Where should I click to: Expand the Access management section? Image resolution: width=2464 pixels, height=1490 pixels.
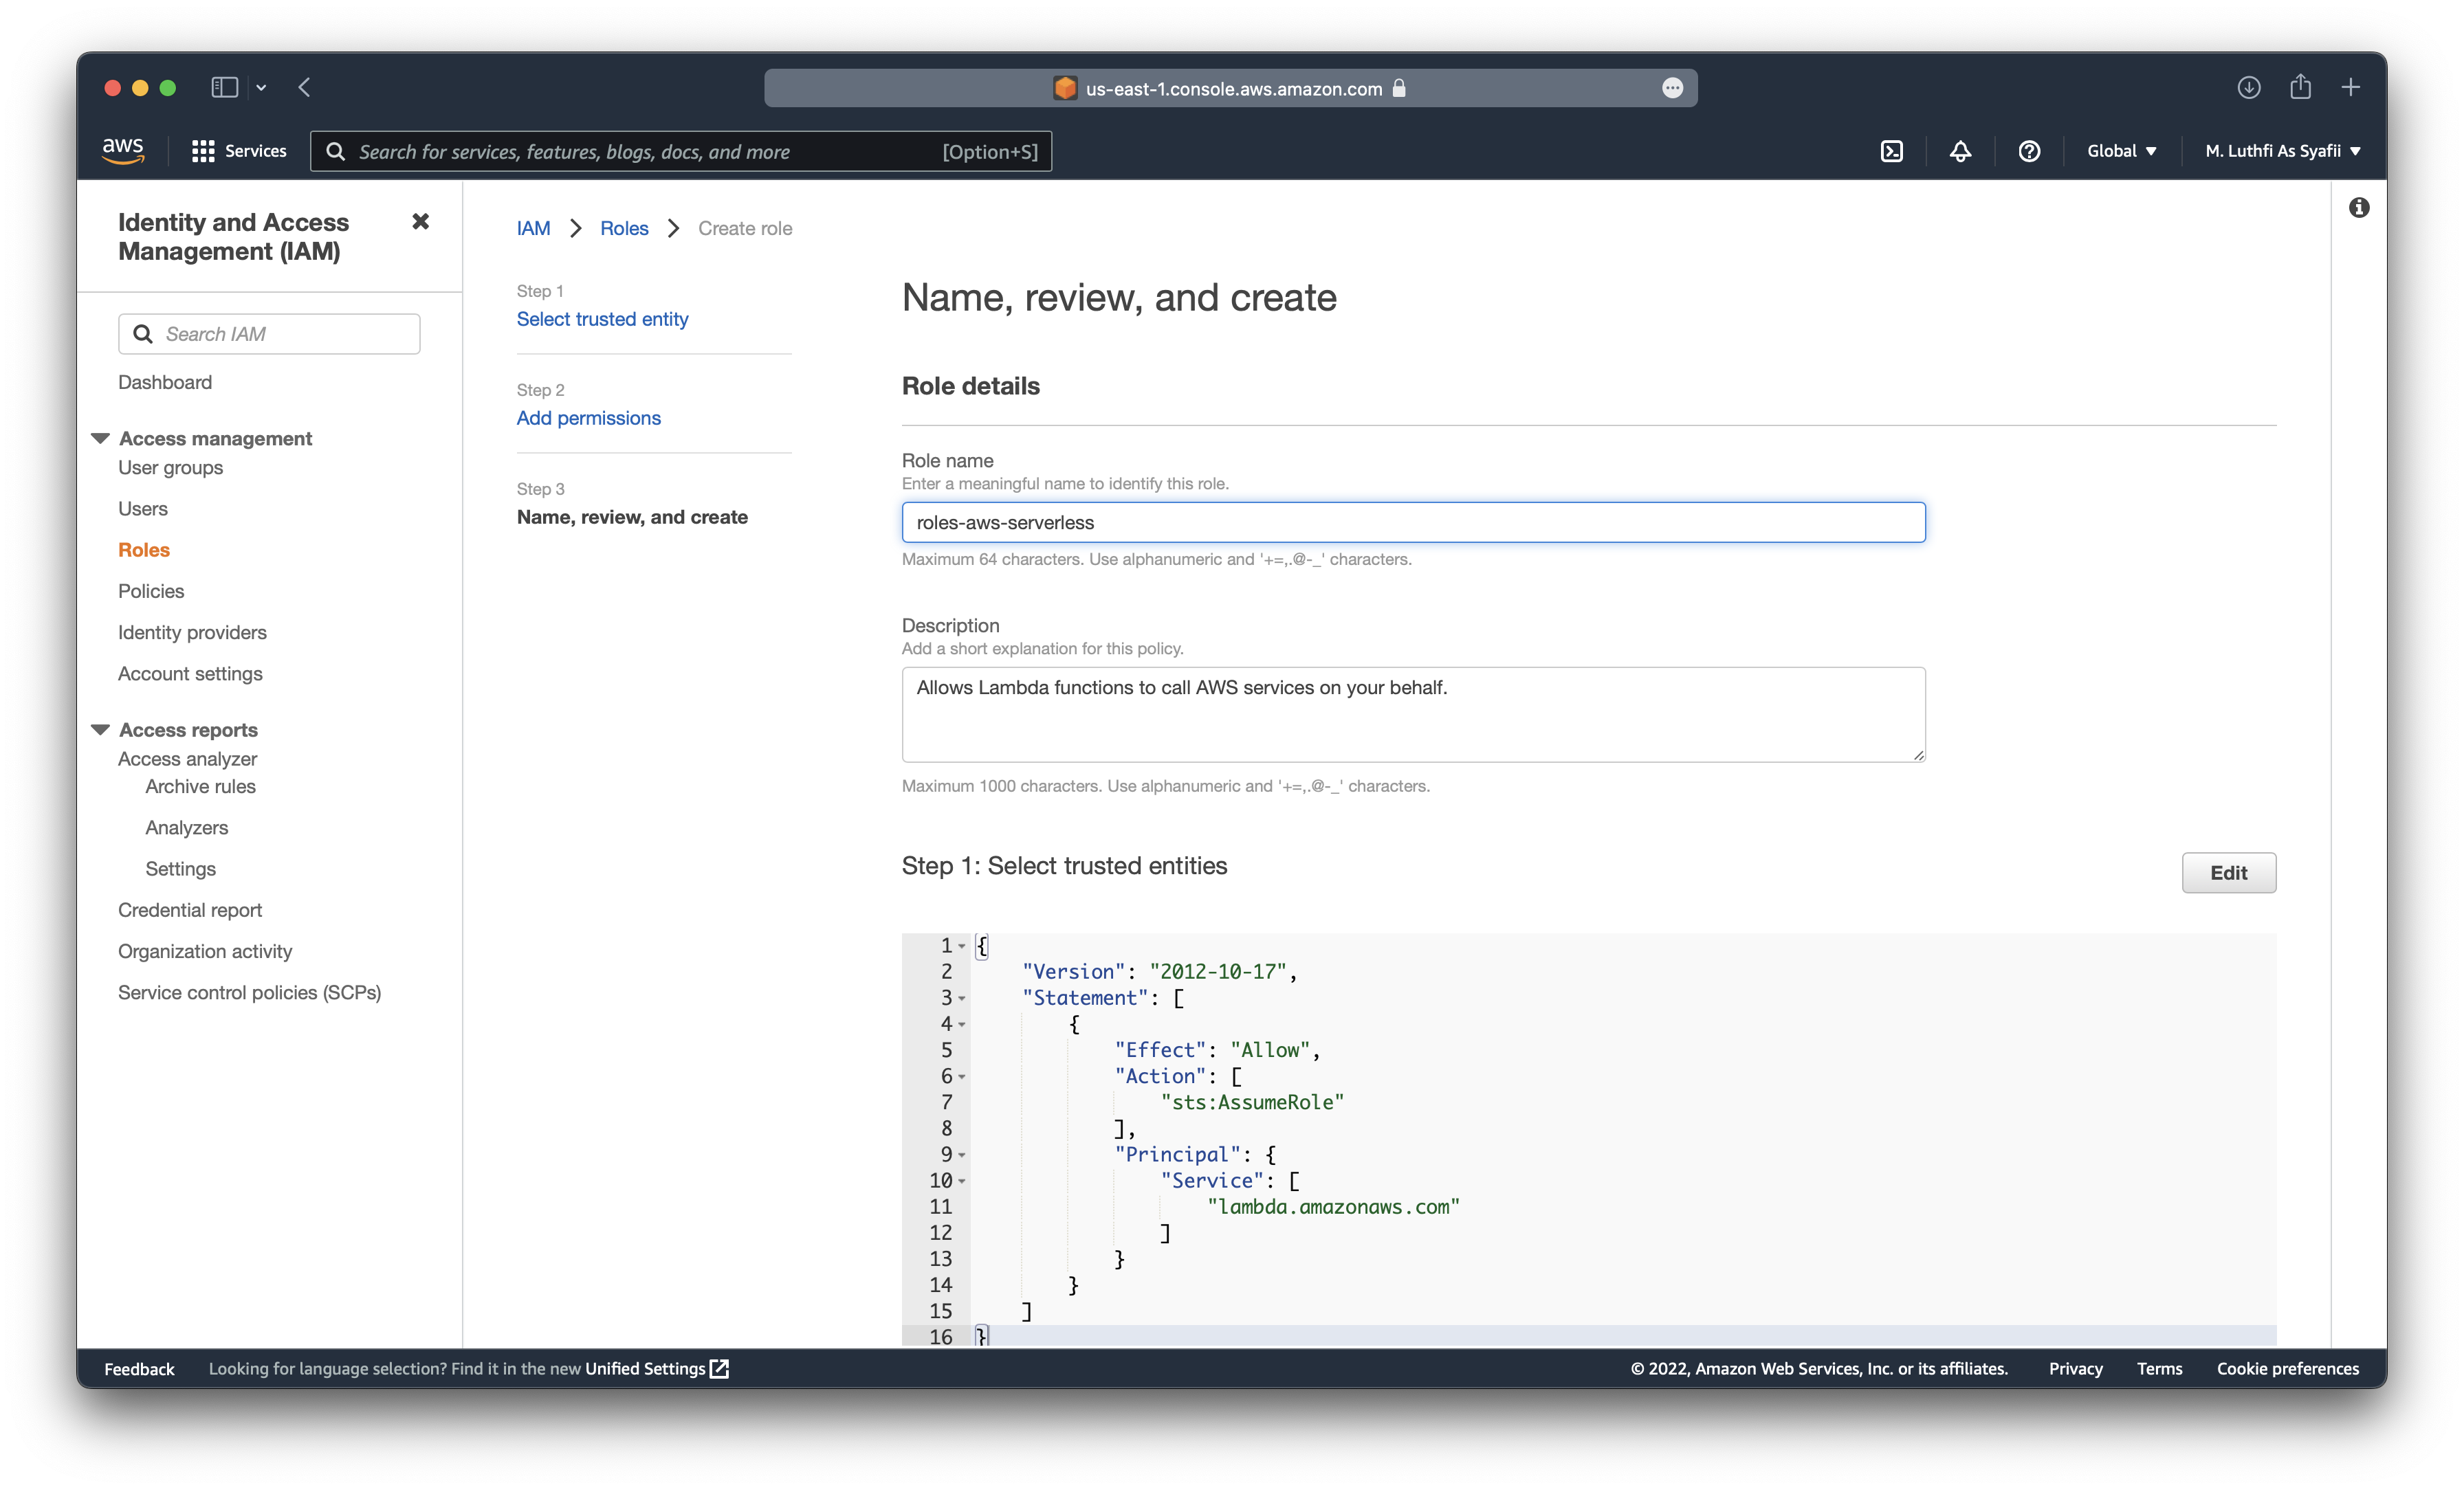(x=100, y=436)
